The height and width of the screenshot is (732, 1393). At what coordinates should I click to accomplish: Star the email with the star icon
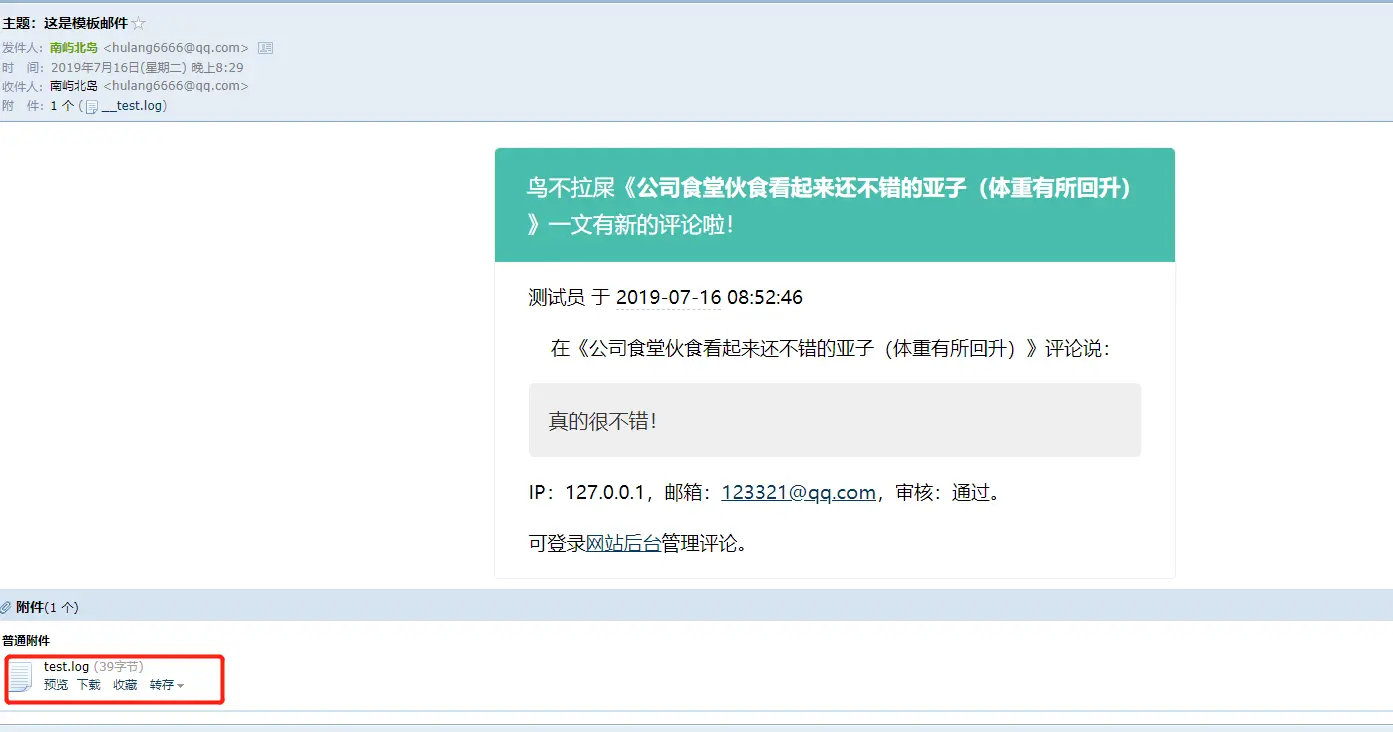click(x=139, y=23)
